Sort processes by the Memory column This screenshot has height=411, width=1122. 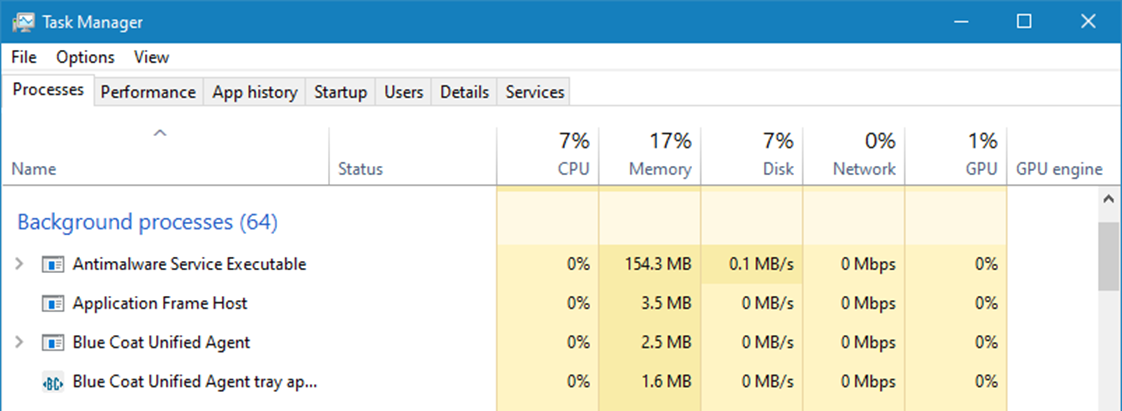(659, 169)
